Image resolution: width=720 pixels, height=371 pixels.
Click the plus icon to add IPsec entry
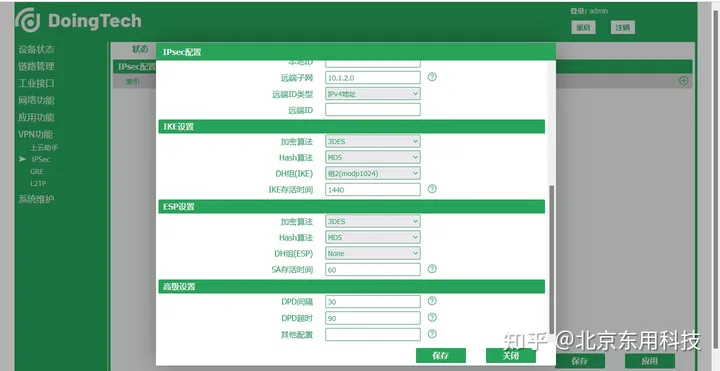[683, 81]
